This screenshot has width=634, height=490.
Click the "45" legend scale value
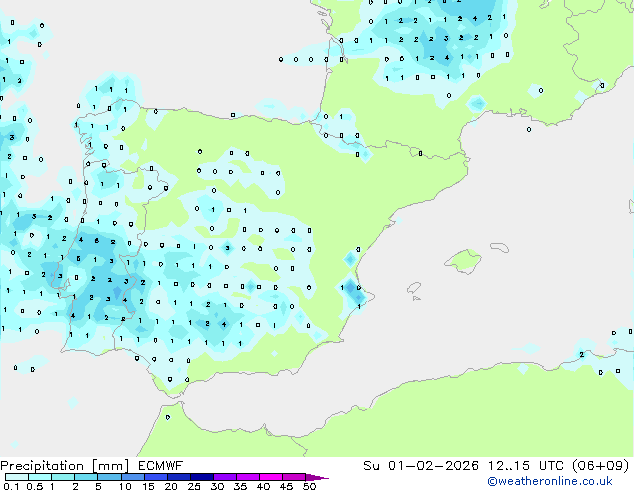(x=286, y=486)
